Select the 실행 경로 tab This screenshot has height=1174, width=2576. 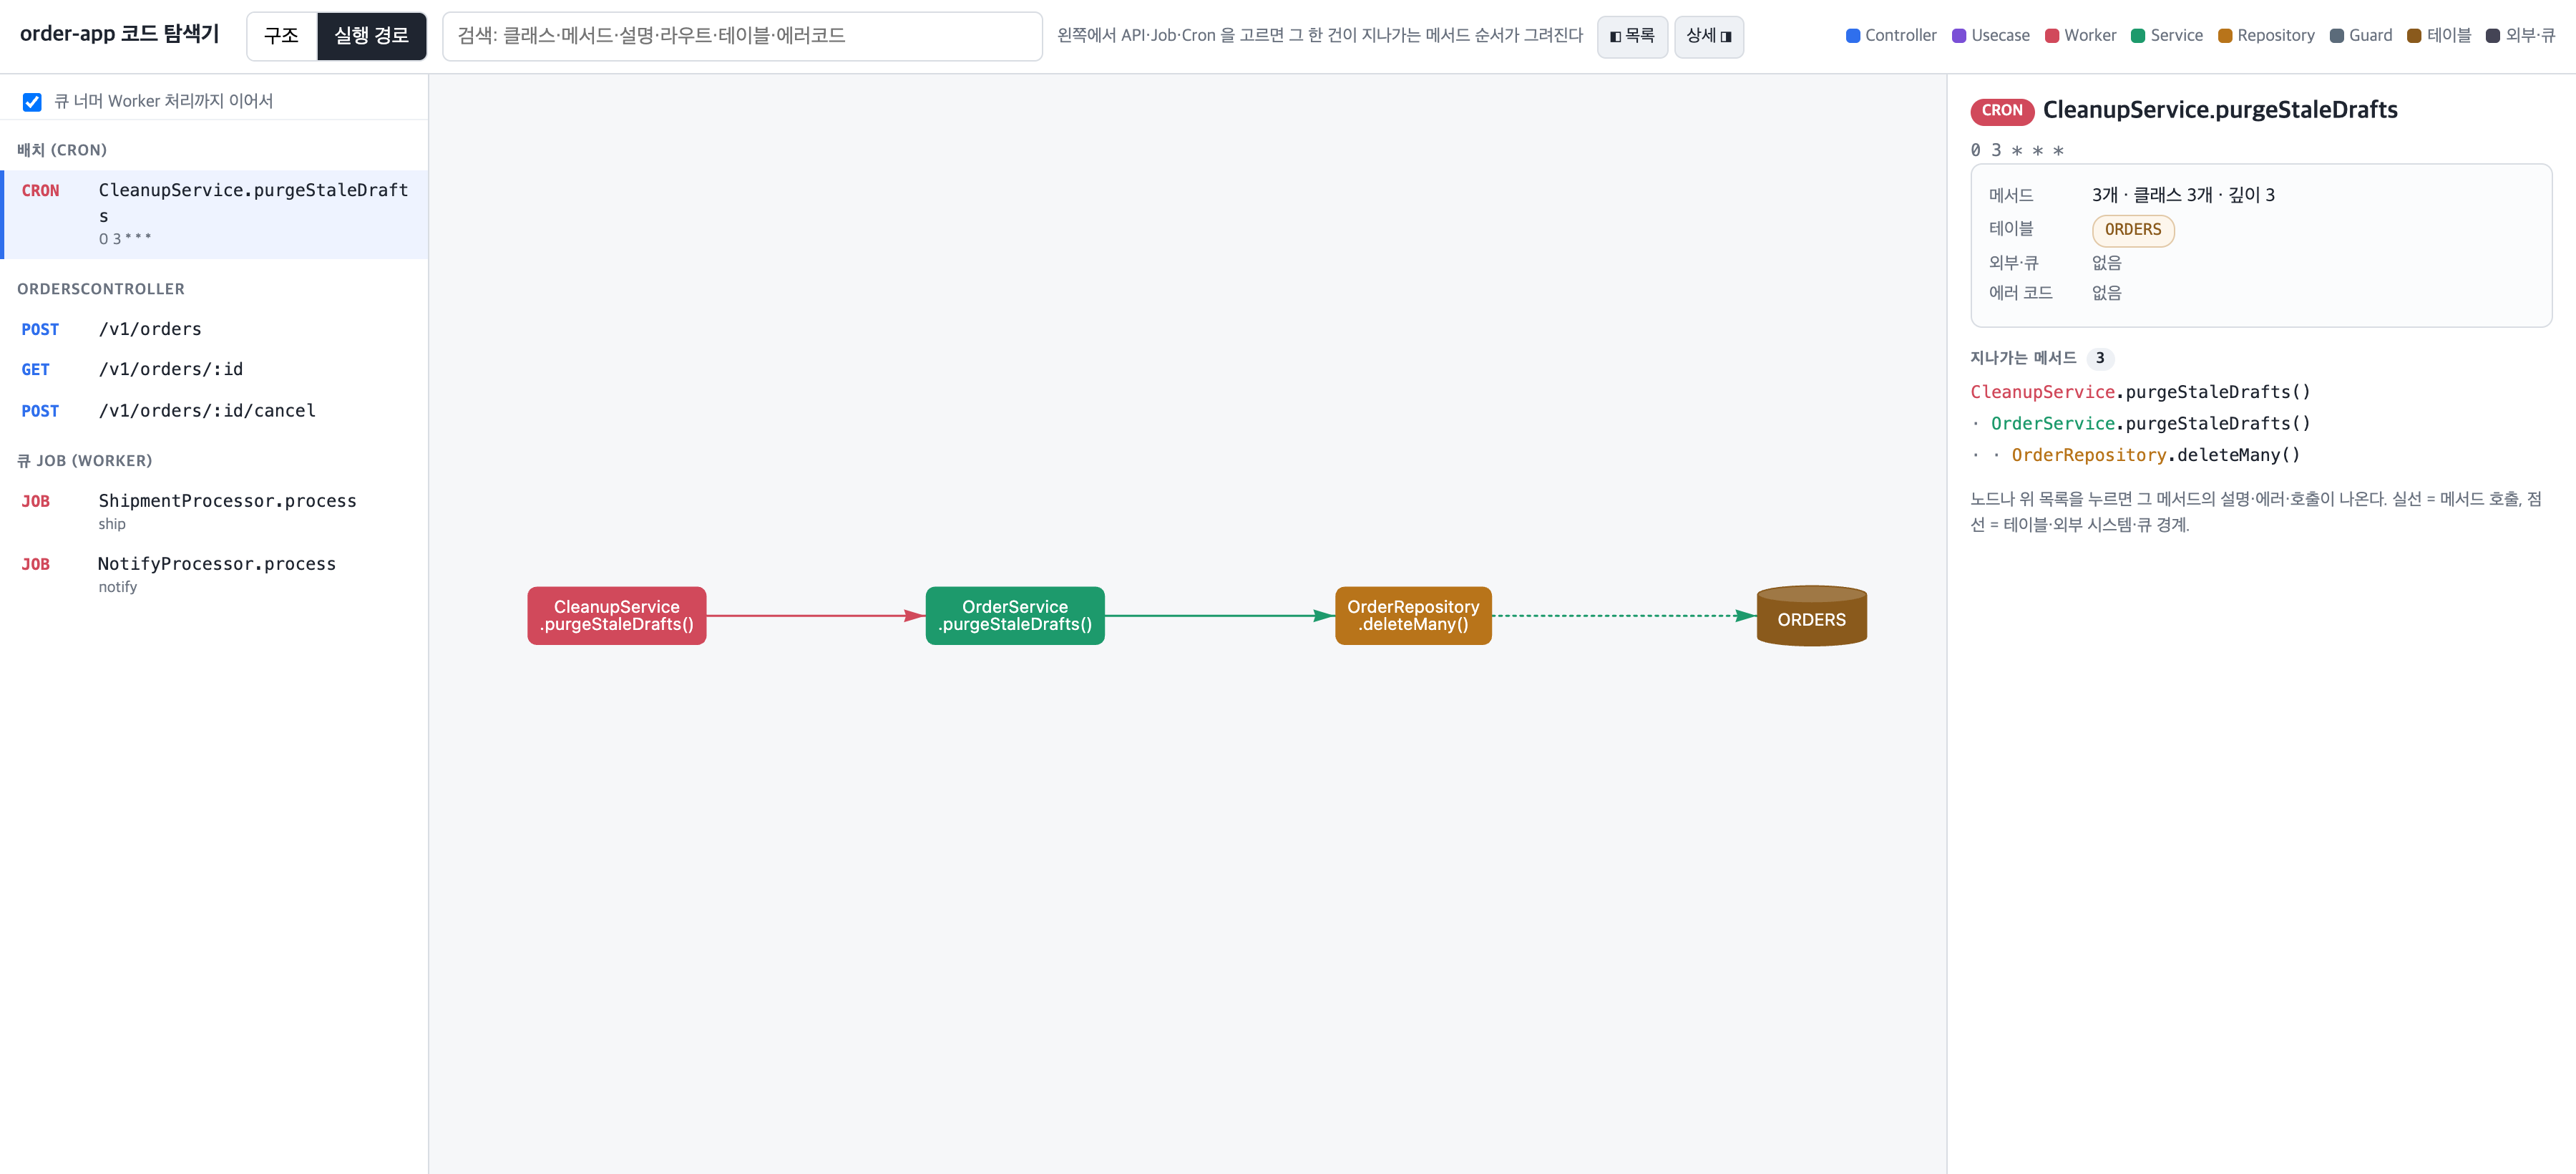(x=371, y=36)
